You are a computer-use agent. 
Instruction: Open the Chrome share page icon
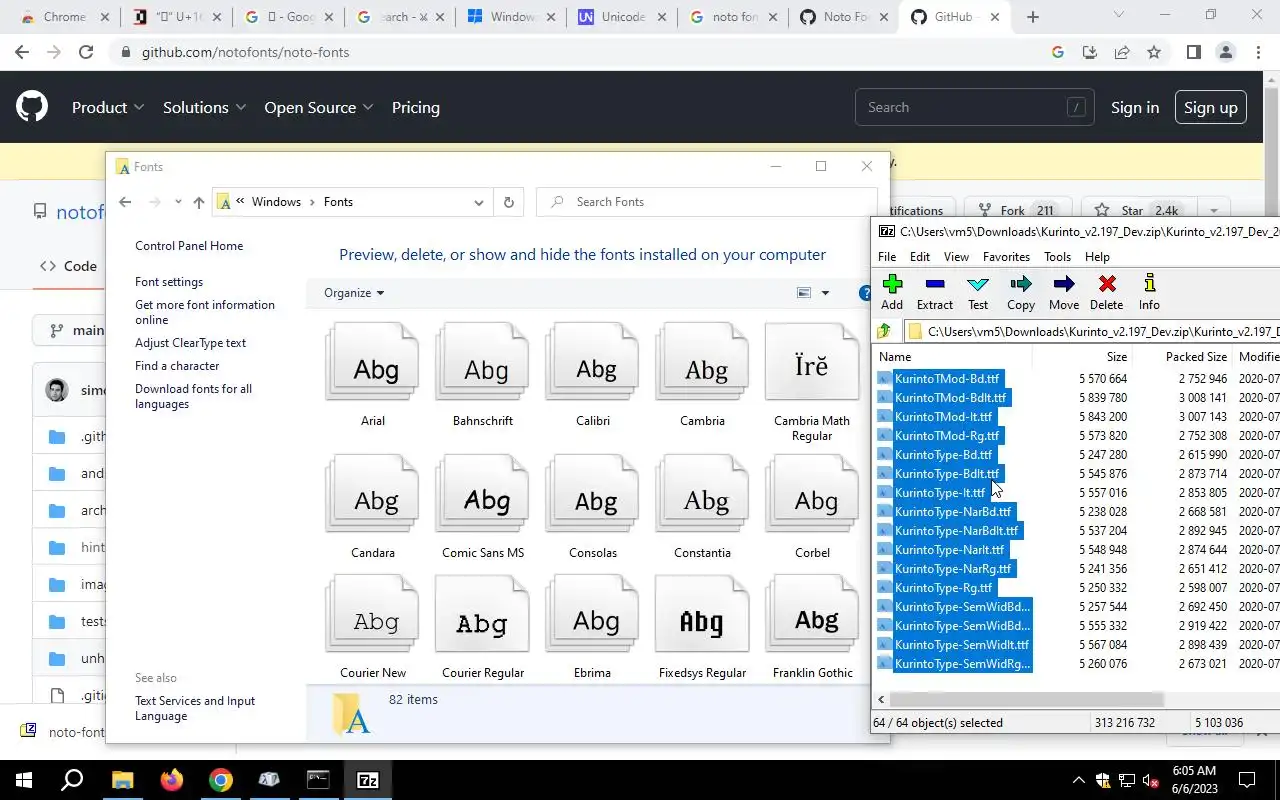pos(1122,52)
